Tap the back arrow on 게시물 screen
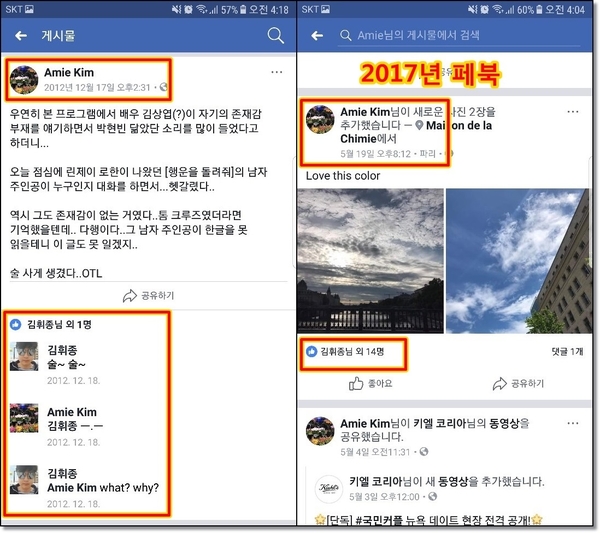The height and width of the screenshot is (533, 600). click(21, 36)
